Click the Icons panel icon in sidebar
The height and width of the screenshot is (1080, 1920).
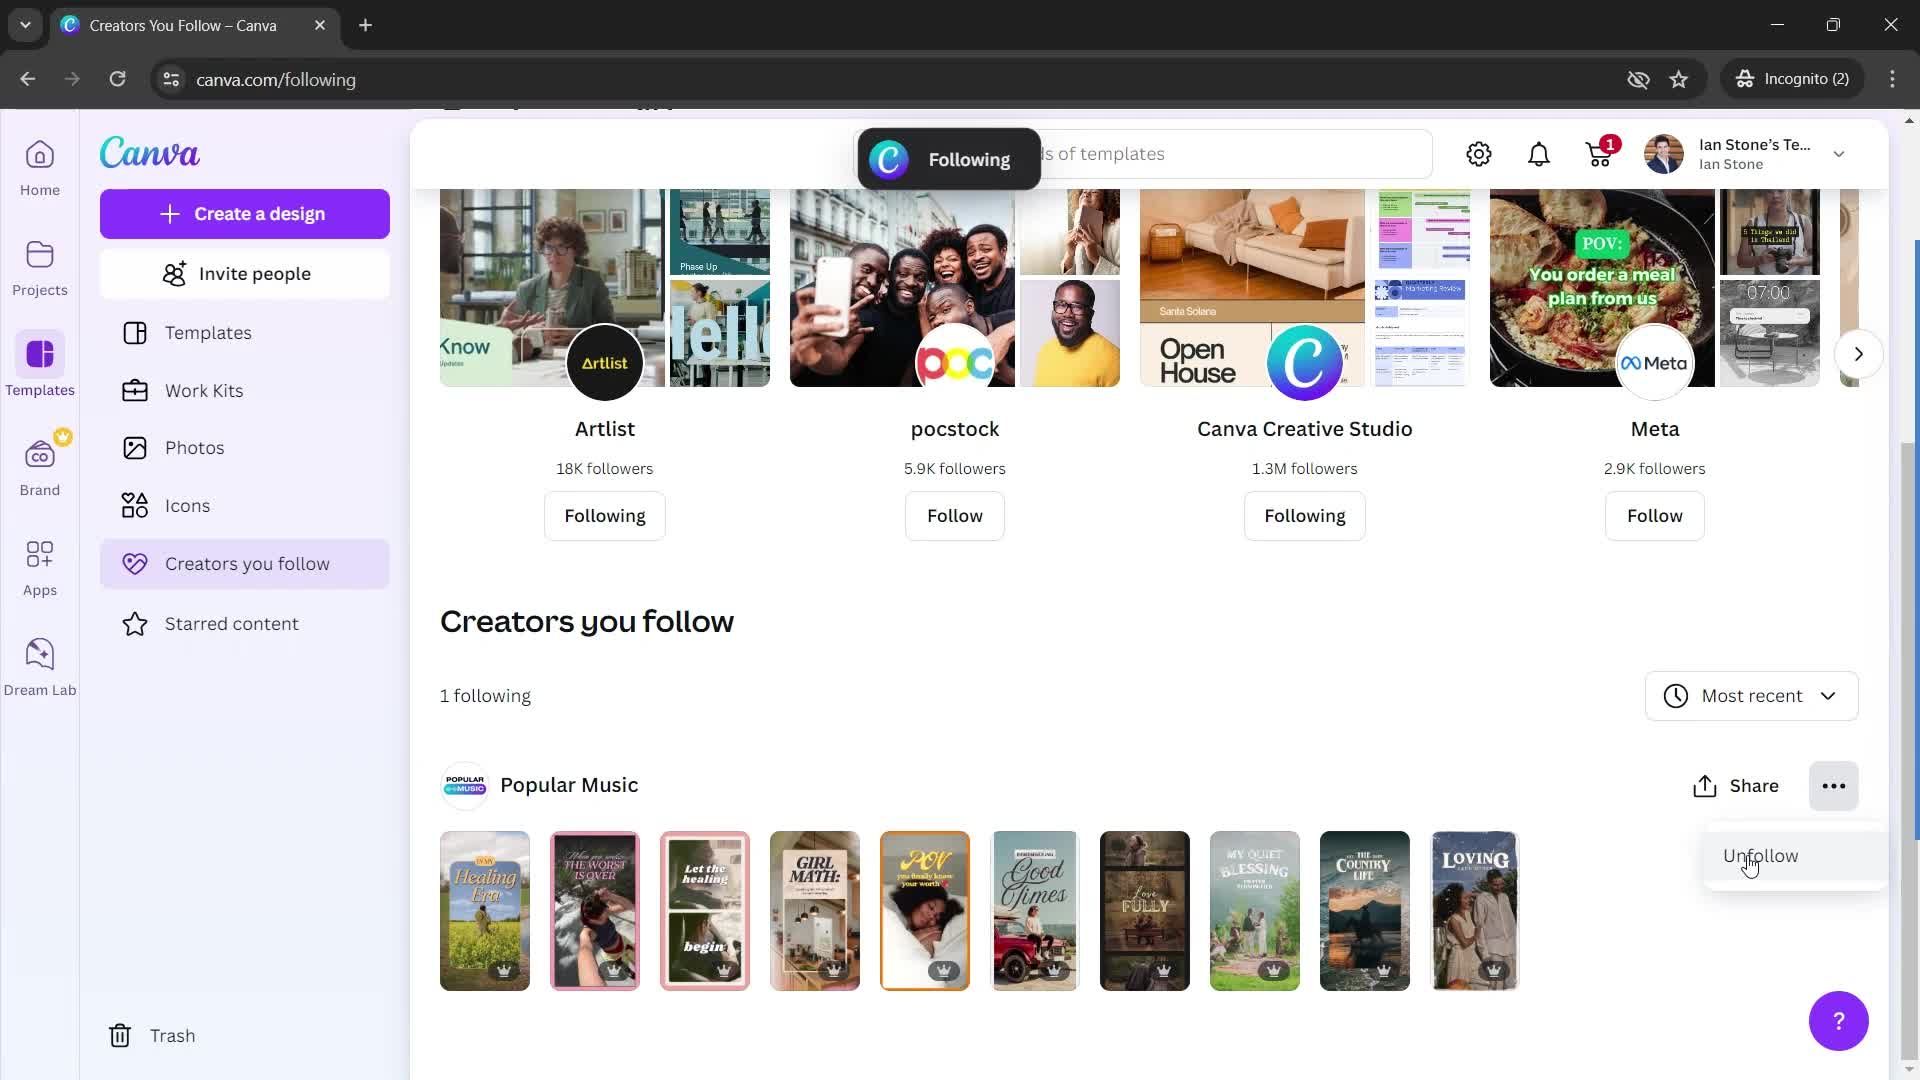[x=131, y=506]
